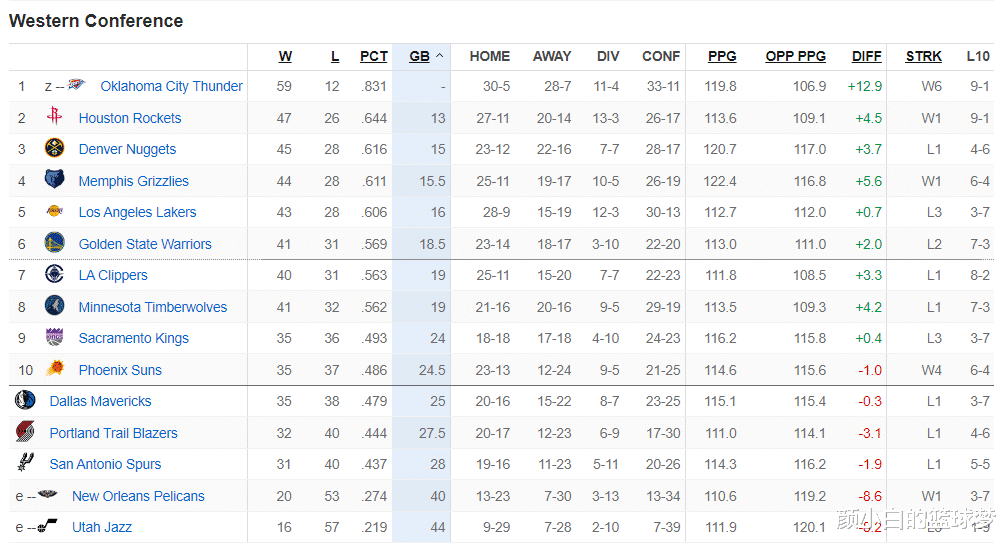Sort by OPP PPG column header
This screenshot has height=545, width=1008.
coord(796,57)
